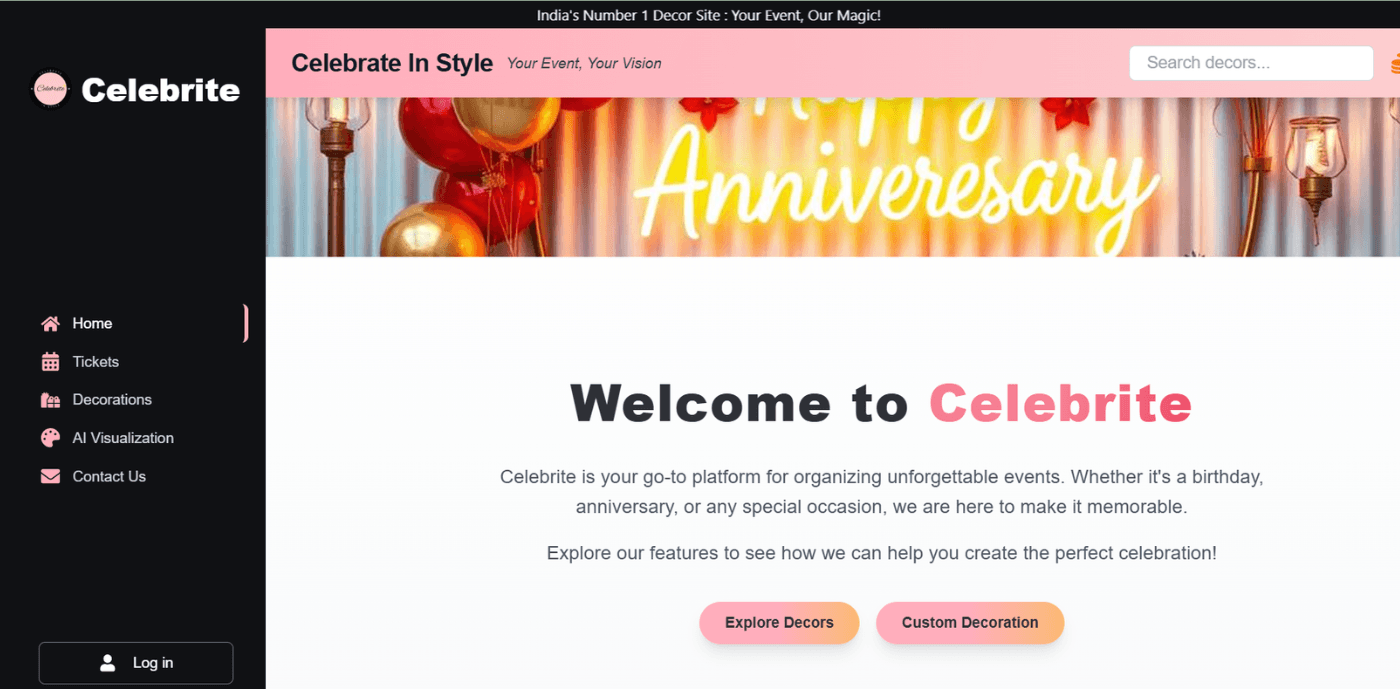
Task: Click the Log in button
Action: coord(136,663)
